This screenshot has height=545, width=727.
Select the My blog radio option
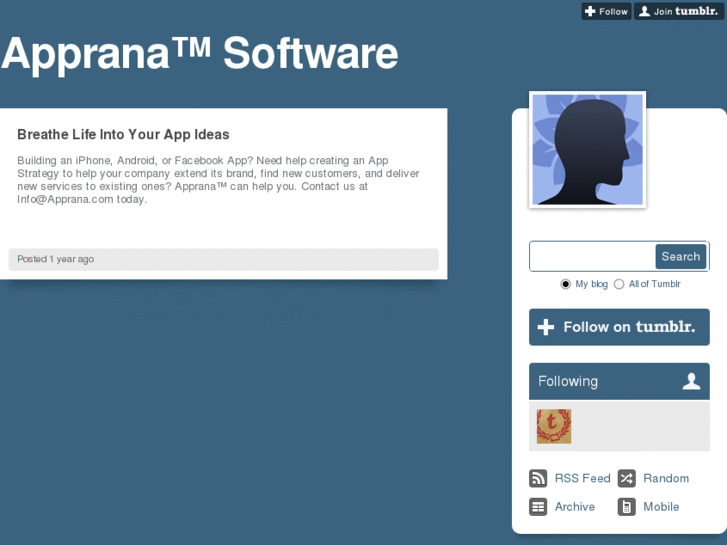565,284
